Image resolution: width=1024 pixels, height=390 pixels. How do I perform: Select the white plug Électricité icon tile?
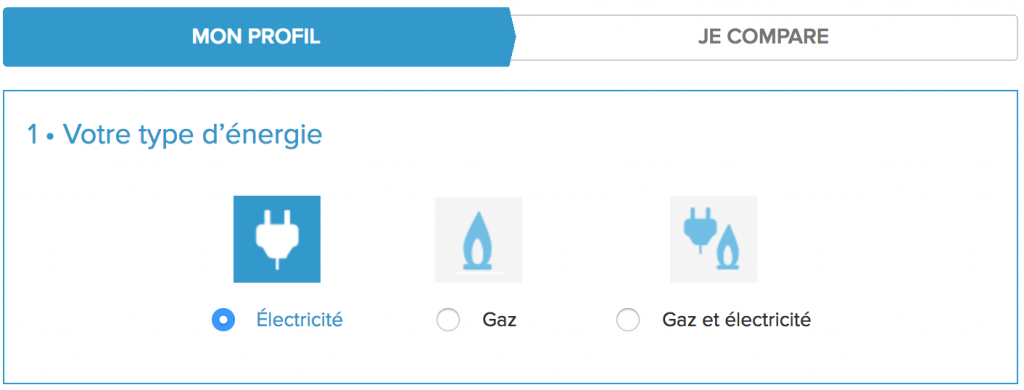tap(277, 239)
